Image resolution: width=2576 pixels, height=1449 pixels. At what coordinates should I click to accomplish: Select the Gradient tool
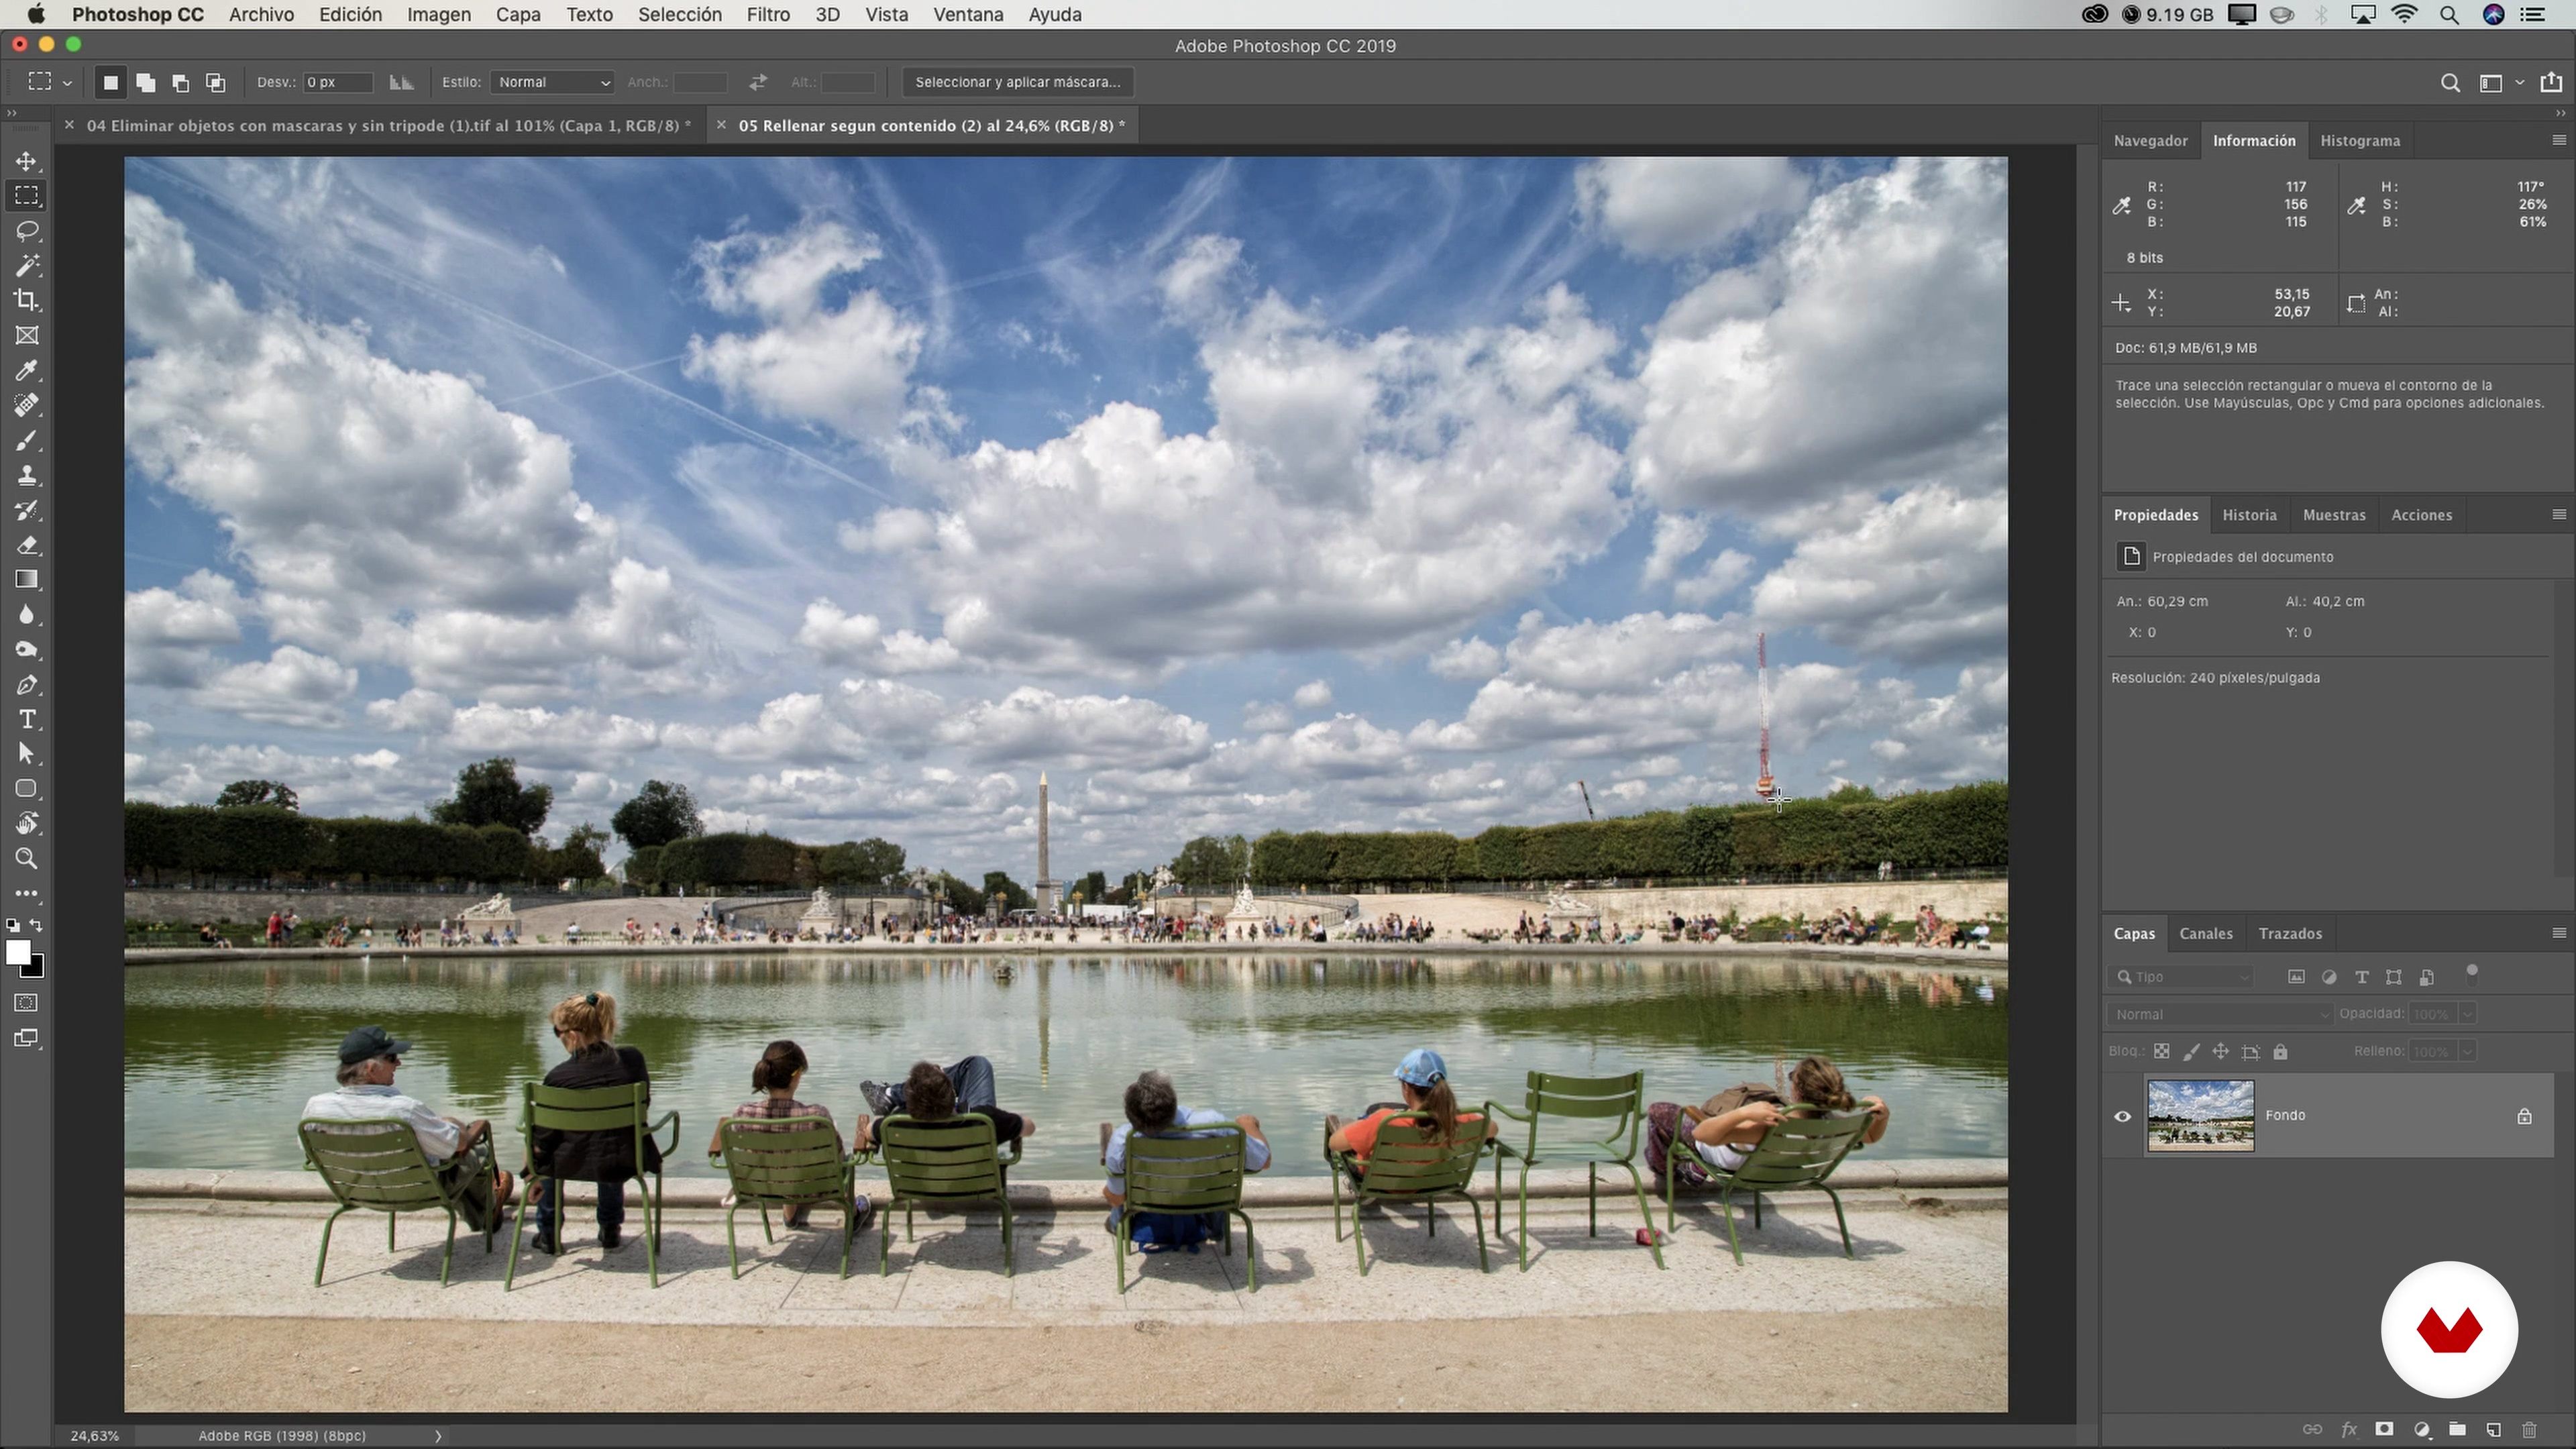point(27,580)
